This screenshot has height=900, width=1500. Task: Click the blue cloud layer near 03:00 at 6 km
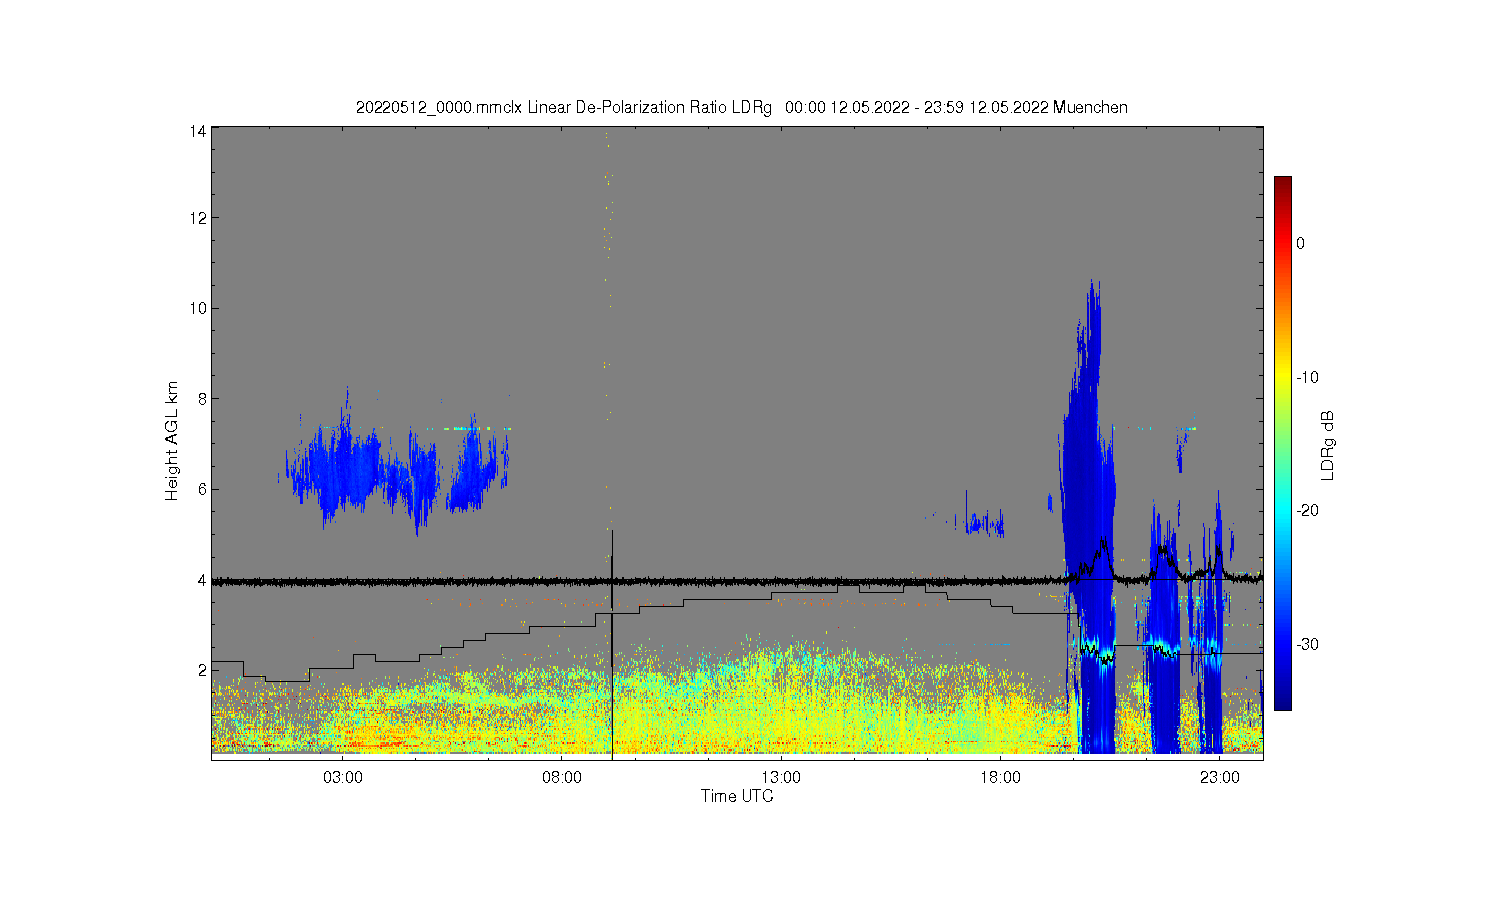point(345,470)
